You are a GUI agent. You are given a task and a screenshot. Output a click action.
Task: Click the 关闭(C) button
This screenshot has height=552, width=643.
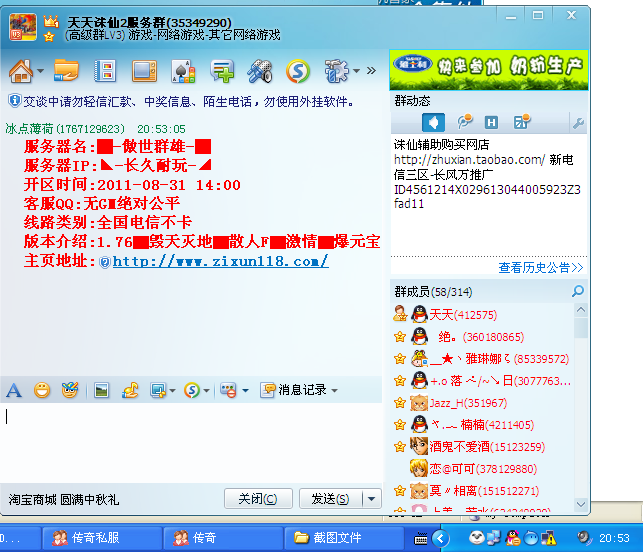258,499
